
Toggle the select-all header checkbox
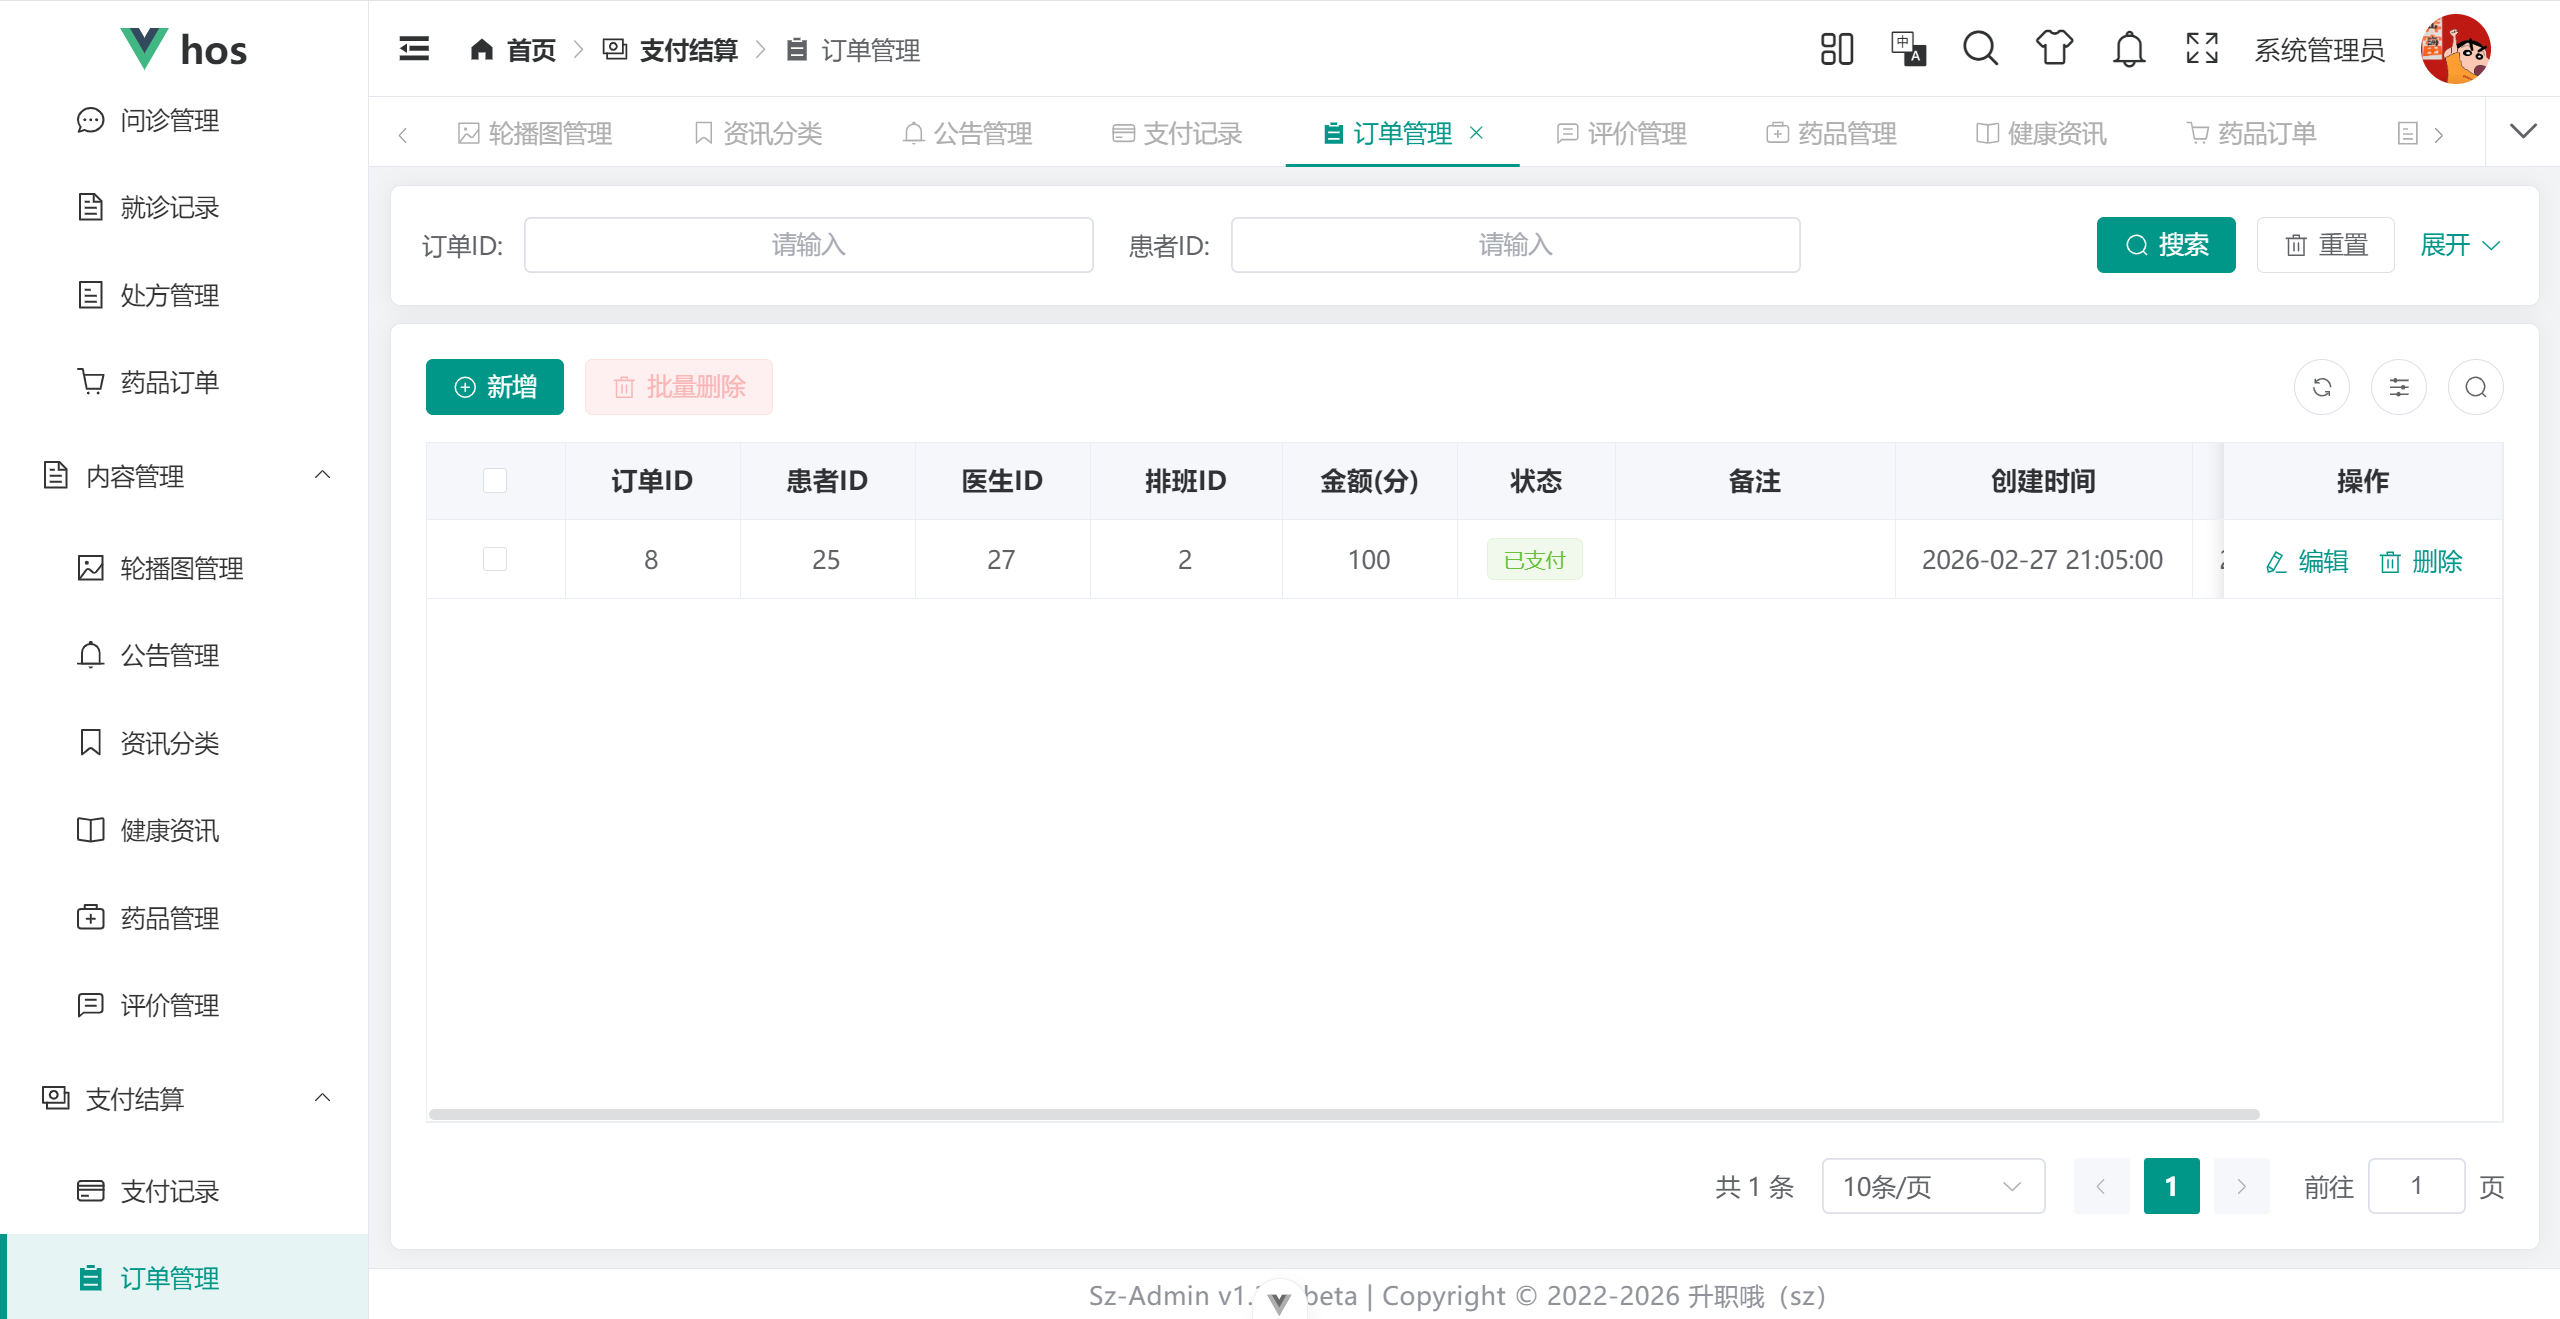[495, 481]
